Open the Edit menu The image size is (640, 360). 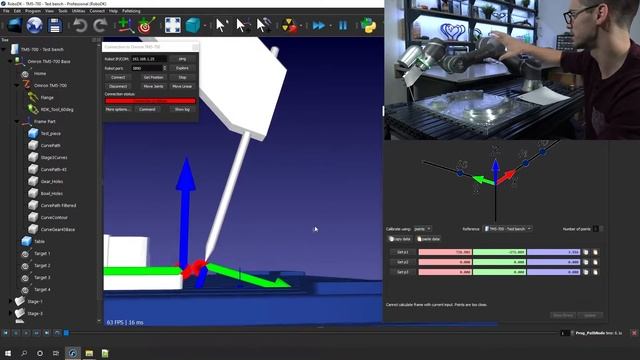click(17, 11)
